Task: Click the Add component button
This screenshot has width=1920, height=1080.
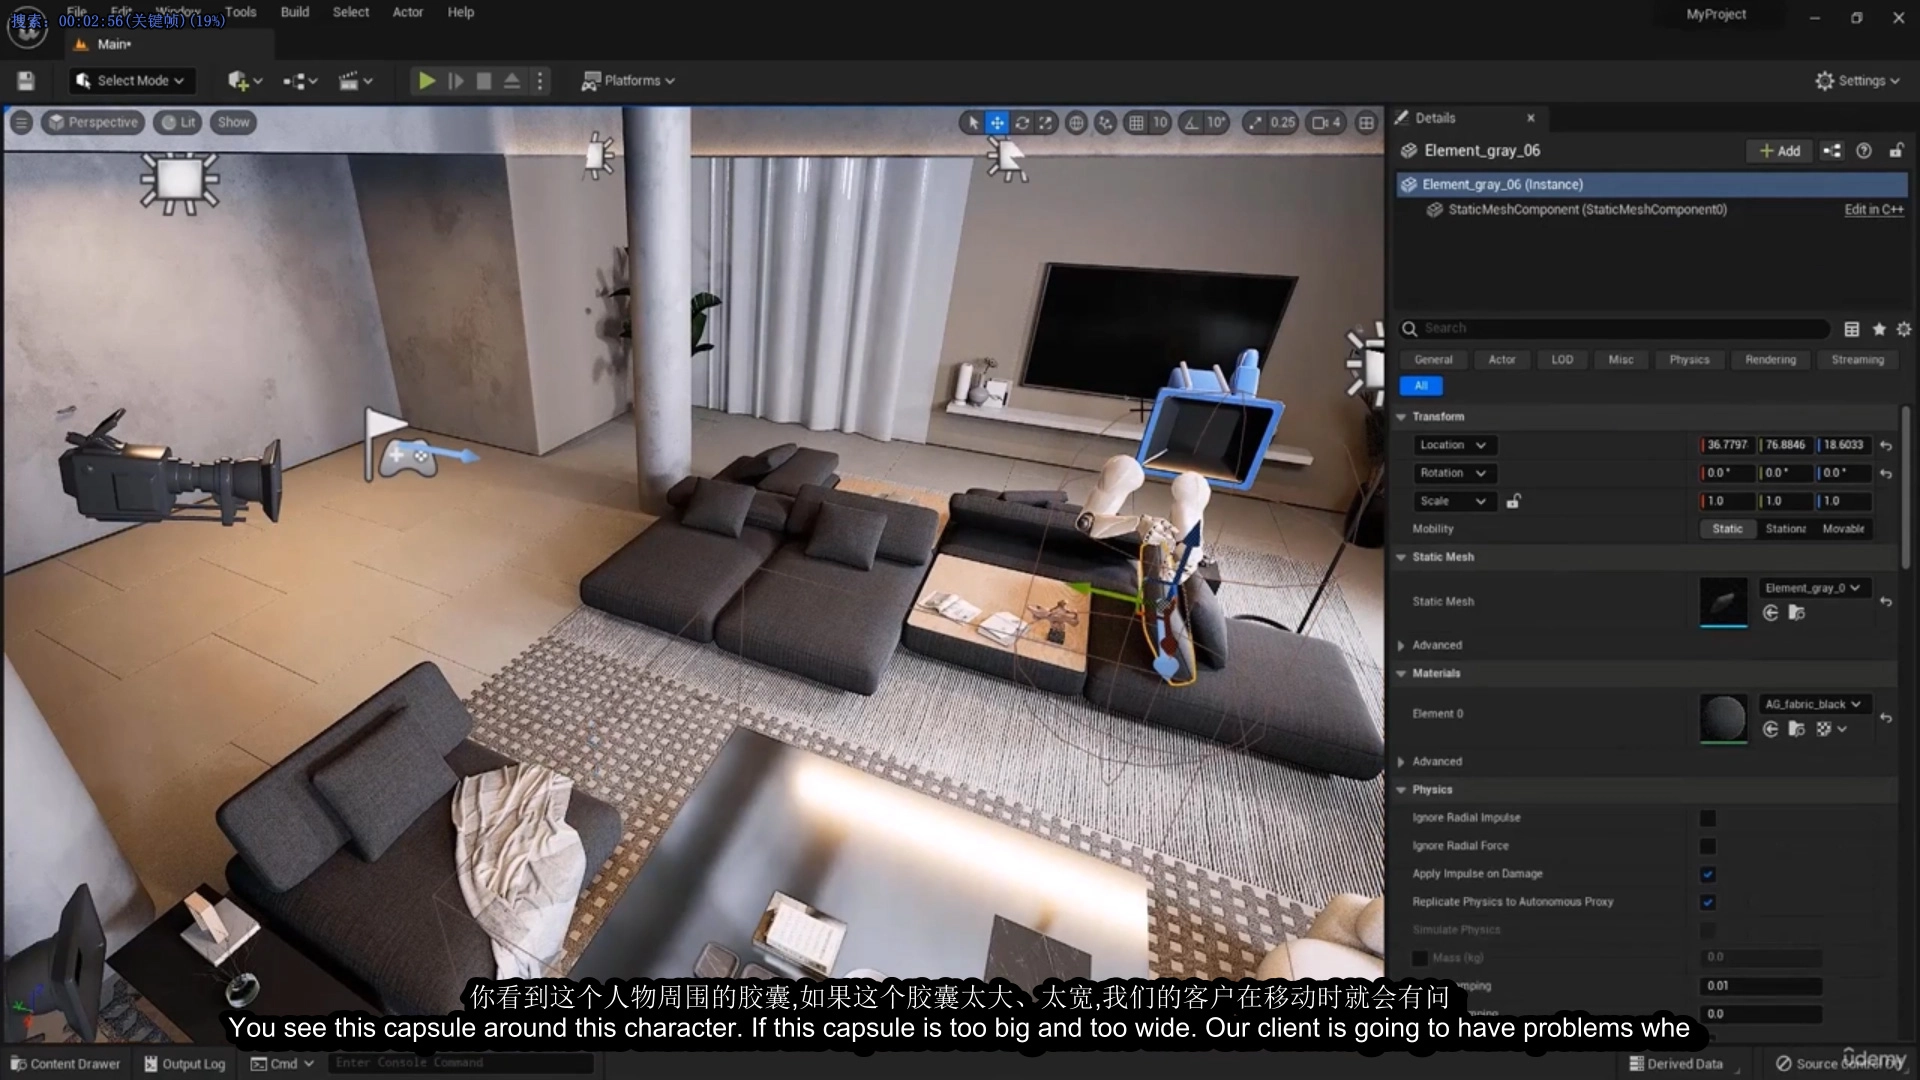Action: [1779, 151]
